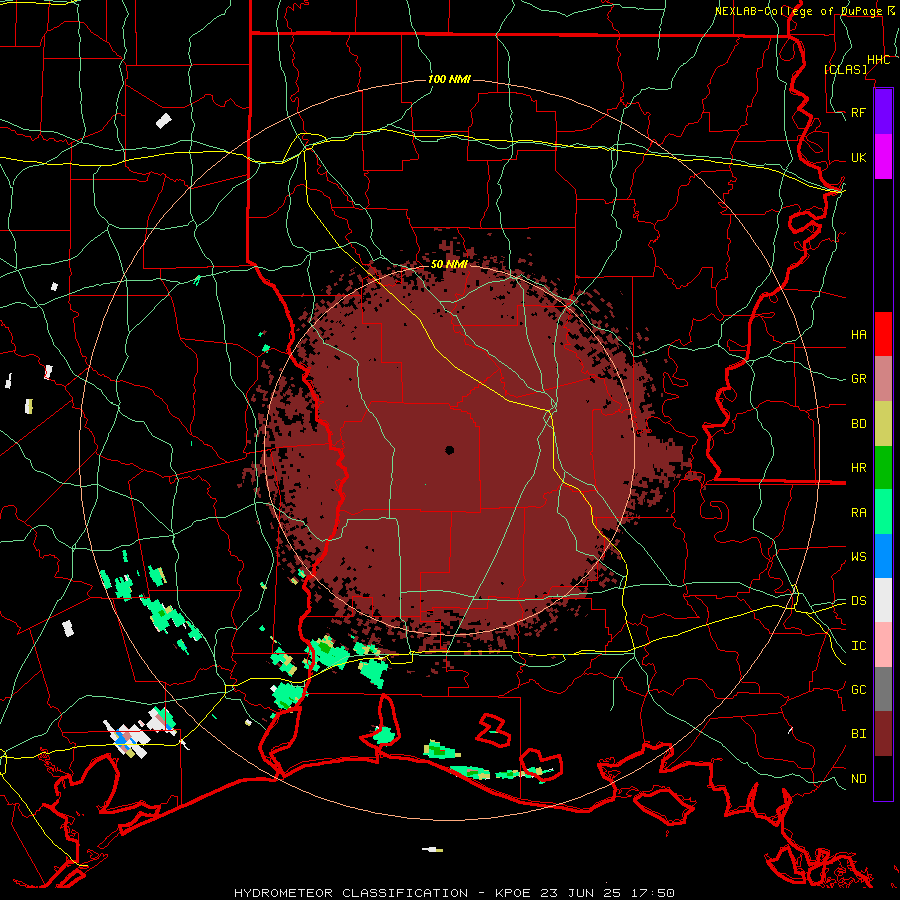
Task: Select the light pink IC swatch
Action: pyautogui.click(x=883, y=645)
